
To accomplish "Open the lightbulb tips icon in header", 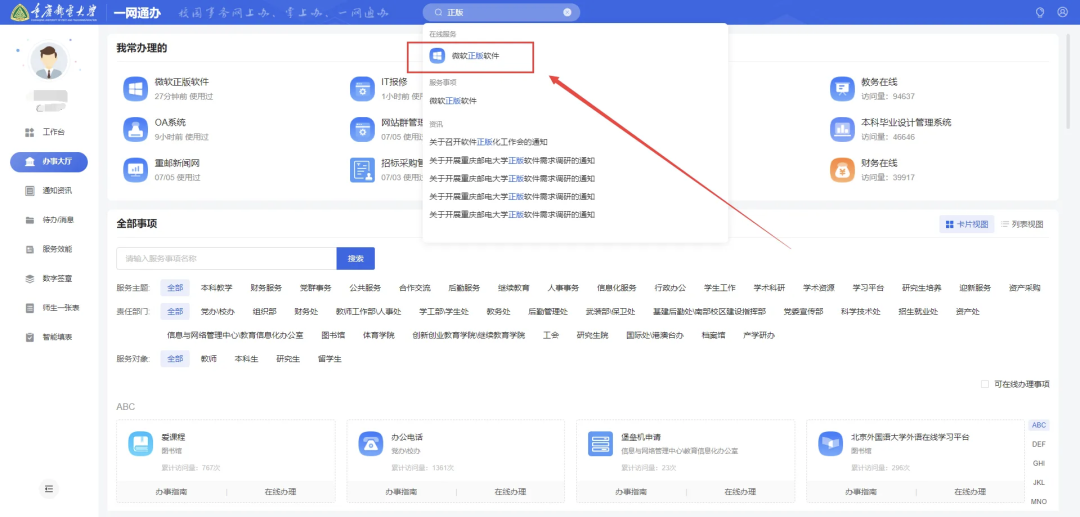I will pyautogui.click(x=1040, y=12).
